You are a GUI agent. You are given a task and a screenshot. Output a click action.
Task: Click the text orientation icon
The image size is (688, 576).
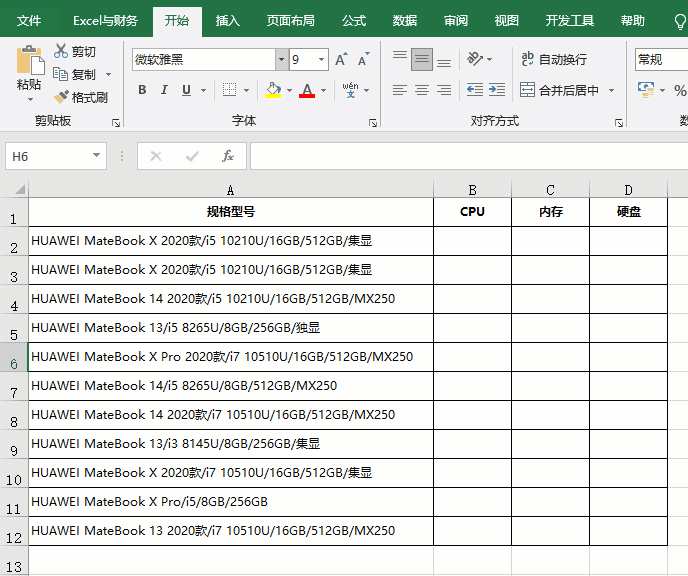[475, 59]
